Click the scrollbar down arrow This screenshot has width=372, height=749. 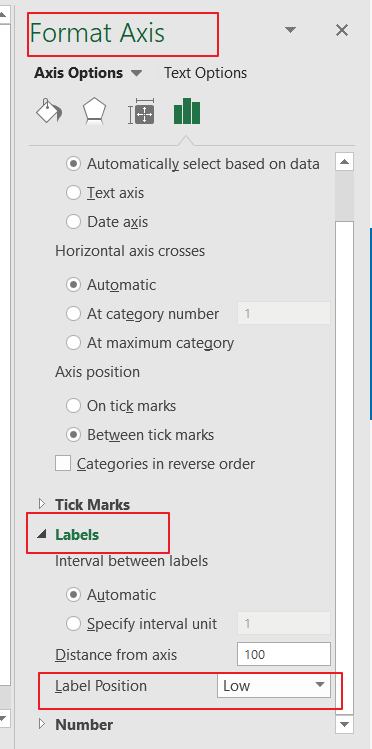(x=344, y=724)
